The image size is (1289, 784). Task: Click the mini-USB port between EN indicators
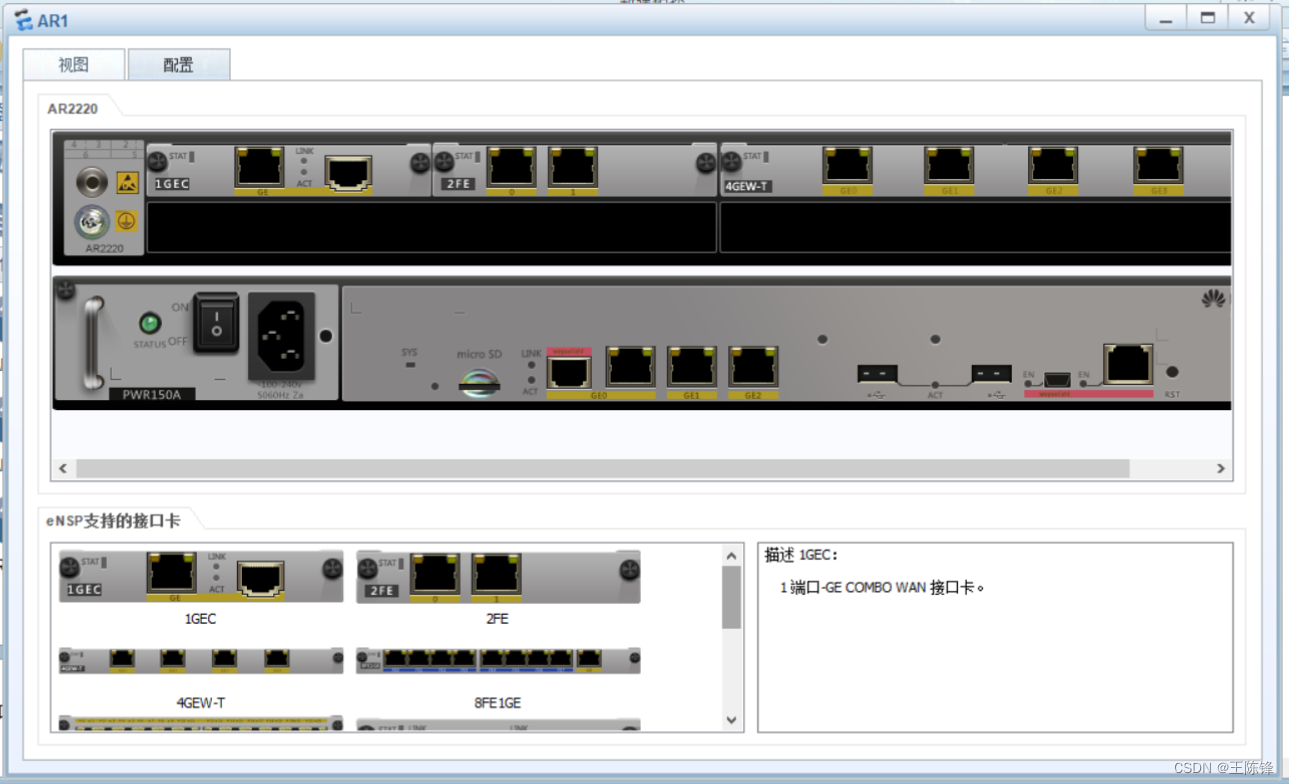click(x=1057, y=380)
